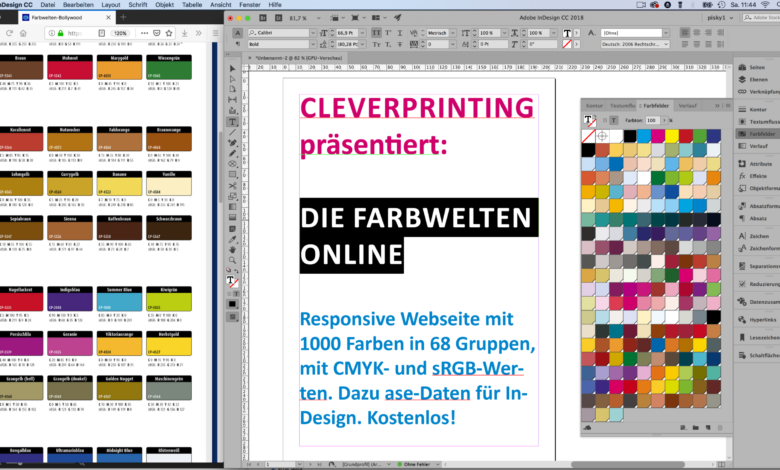Toggle All Caps TT button
Viewport: 780px width, 470px height.
pos(377,33)
